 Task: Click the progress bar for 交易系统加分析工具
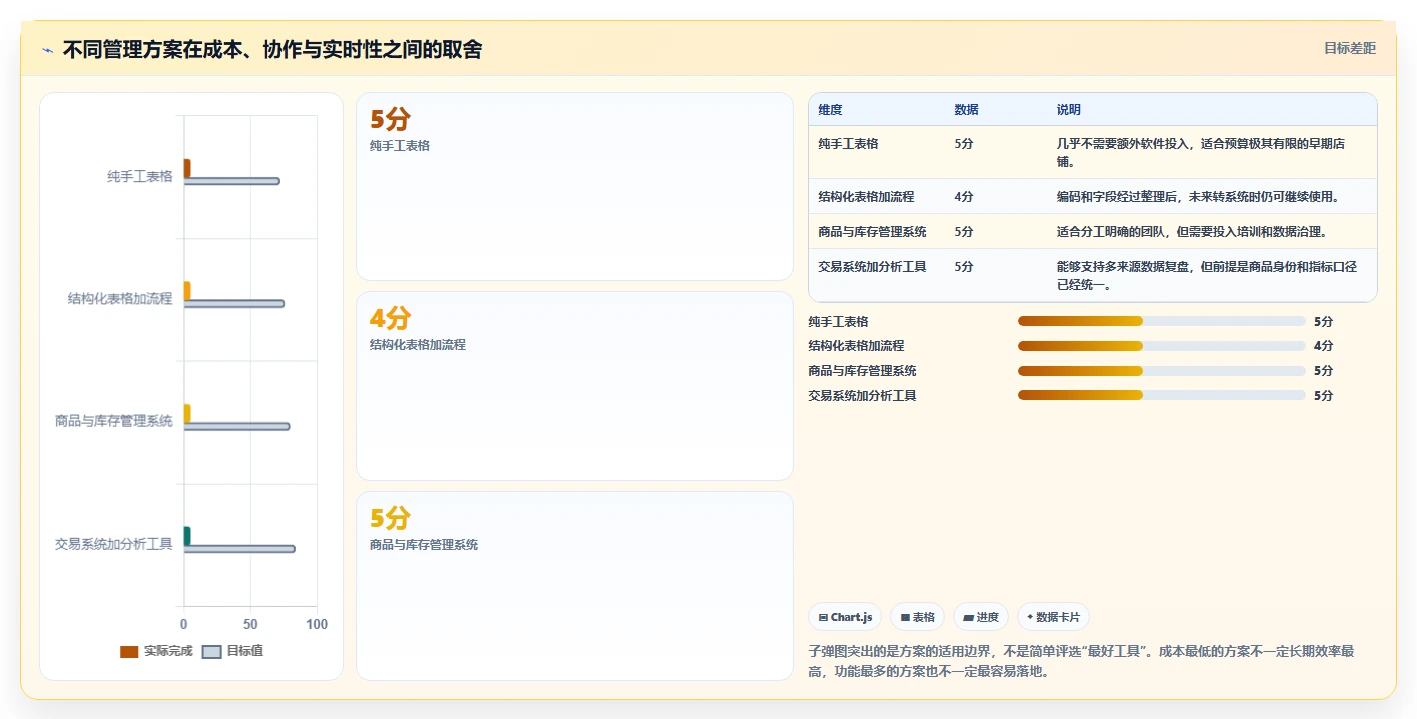point(1162,395)
